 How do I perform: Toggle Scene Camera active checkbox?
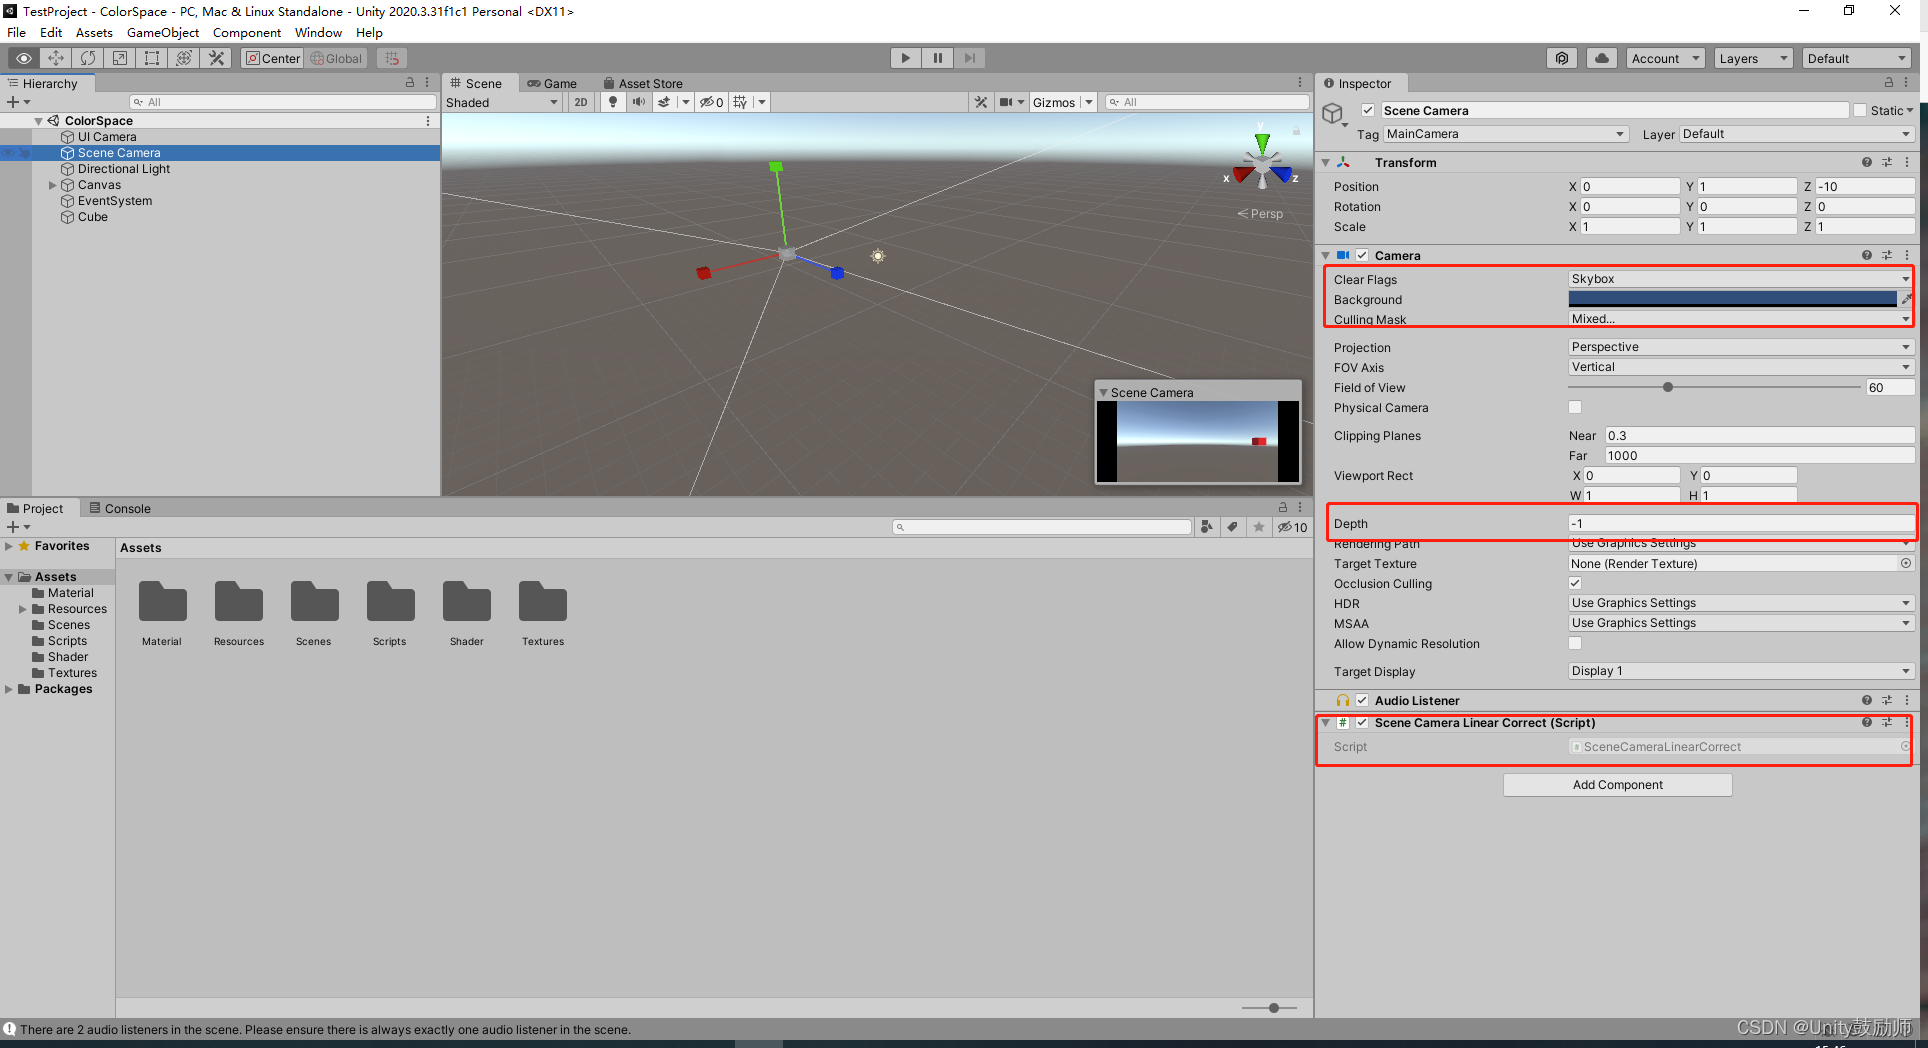(1368, 110)
